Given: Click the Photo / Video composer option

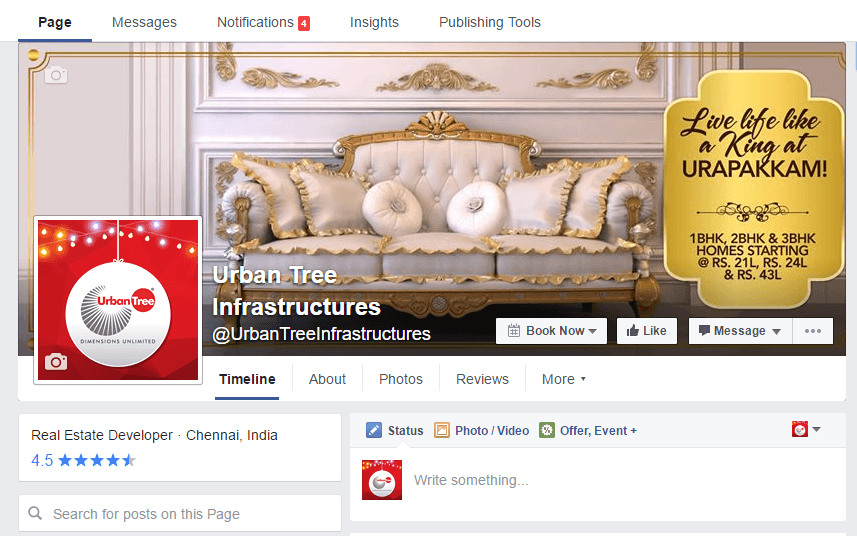Looking at the screenshot, I should [x=482, y=430].
